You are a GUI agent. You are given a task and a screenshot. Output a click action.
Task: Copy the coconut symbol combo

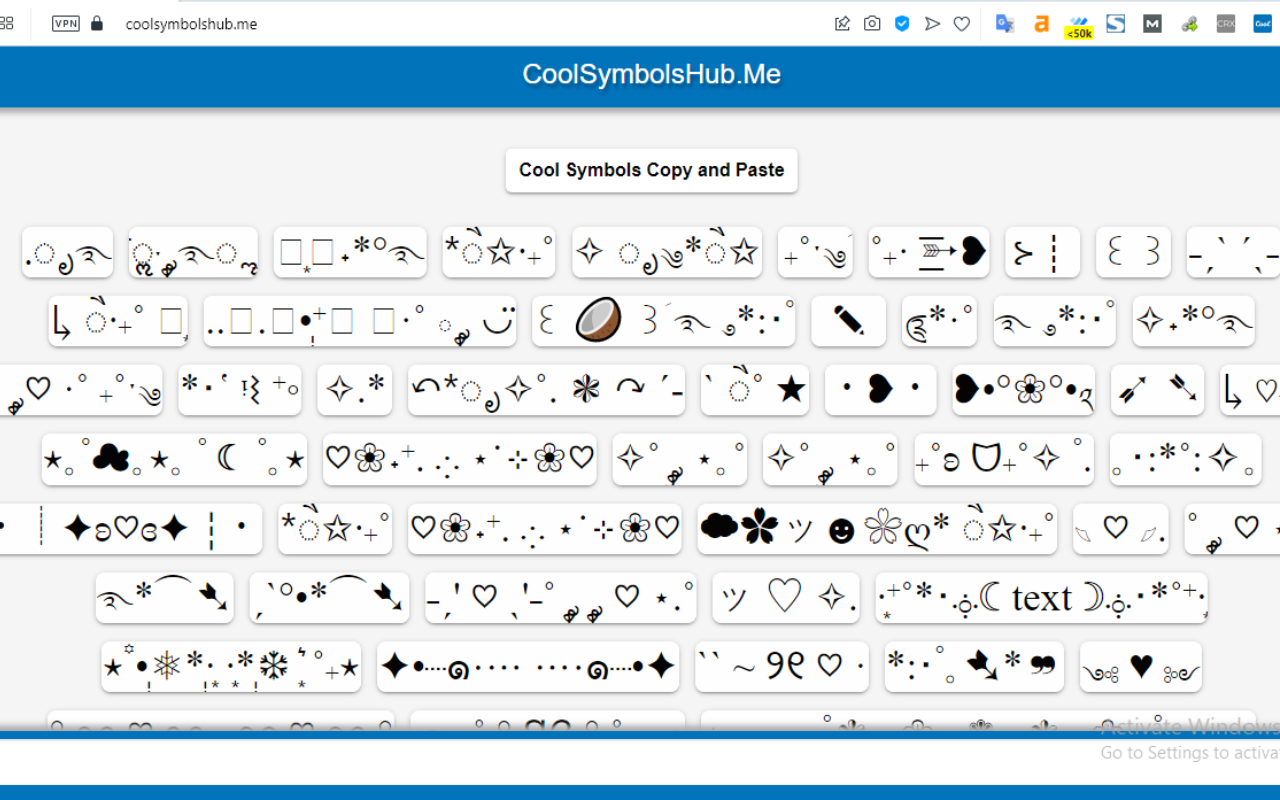click(664, 321)
